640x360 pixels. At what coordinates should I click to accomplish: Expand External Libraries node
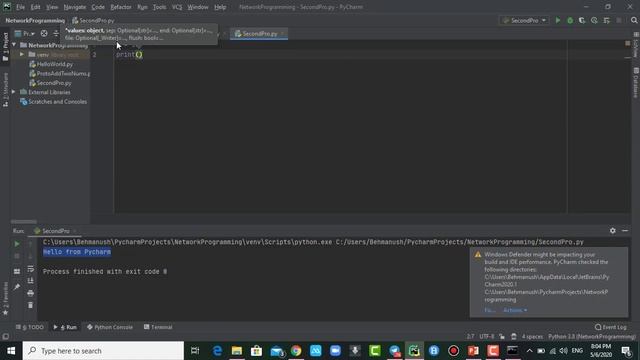pos(14,92)
